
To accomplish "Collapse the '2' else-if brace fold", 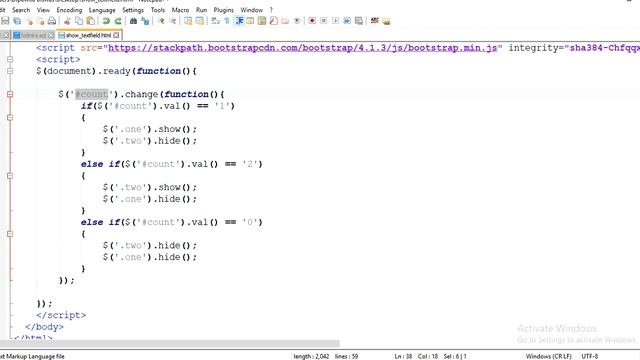I will tap(10, 176).
